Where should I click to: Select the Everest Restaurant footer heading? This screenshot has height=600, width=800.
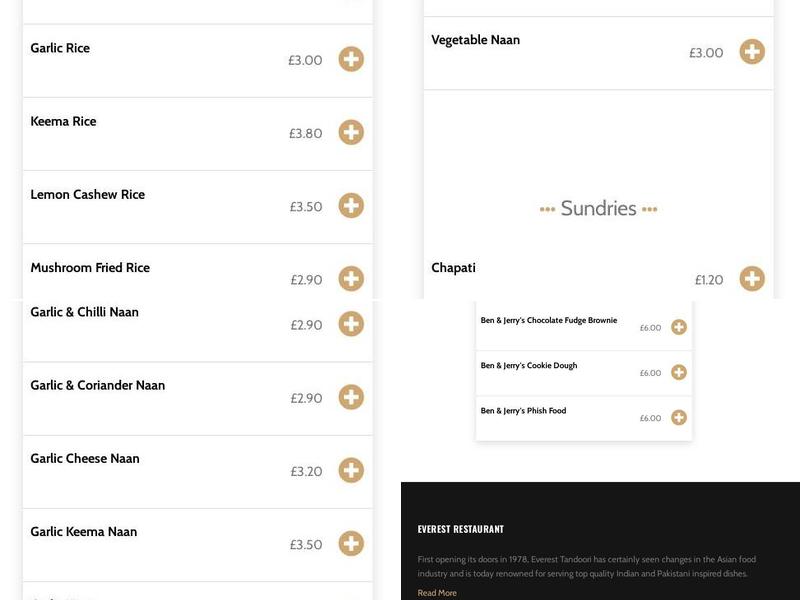click(x=462, y=528)
